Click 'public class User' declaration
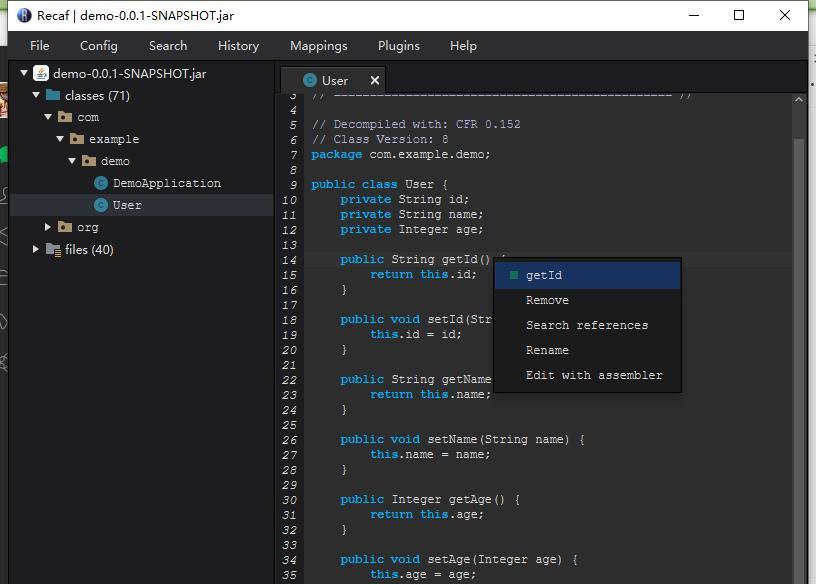Viewport: 816px width, 584px height. (x=379, y=184)
